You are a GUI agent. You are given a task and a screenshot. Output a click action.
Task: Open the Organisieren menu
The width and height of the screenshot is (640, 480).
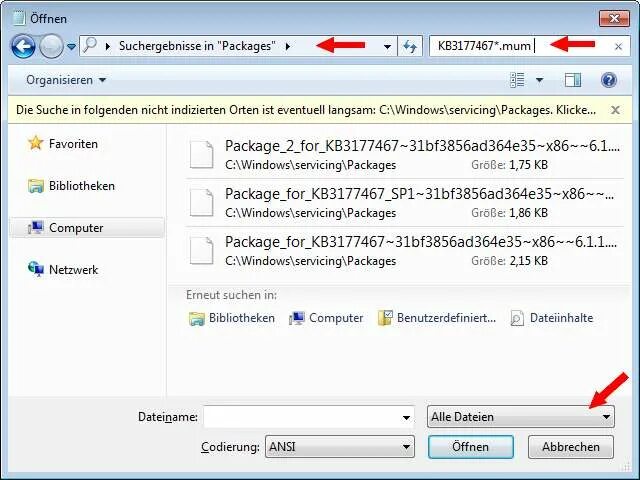pos(66,80)
